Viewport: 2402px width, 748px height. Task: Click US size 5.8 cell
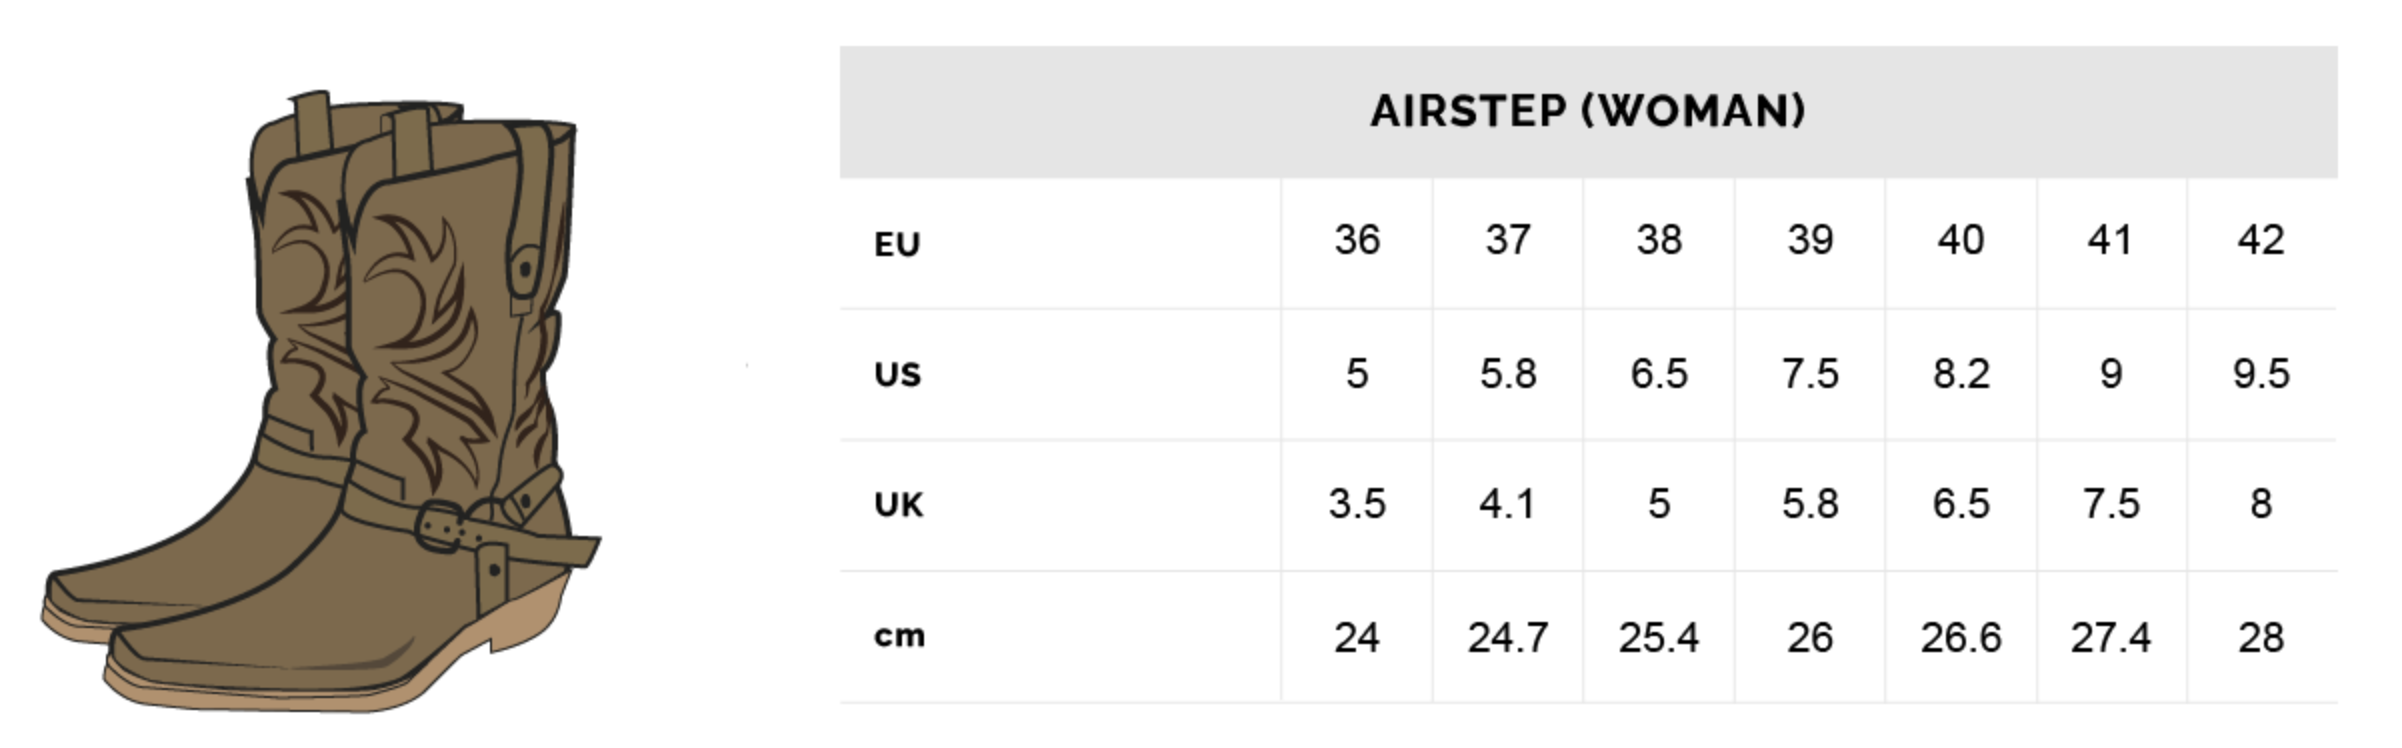(x=1508, y=374)
